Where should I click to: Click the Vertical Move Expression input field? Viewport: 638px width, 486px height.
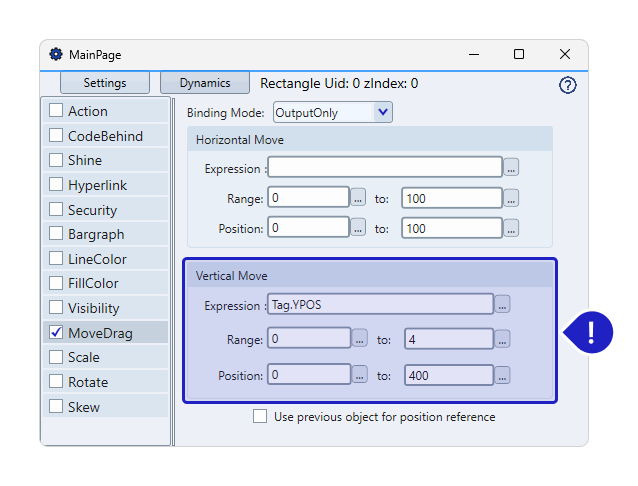(x=380, y=304)
